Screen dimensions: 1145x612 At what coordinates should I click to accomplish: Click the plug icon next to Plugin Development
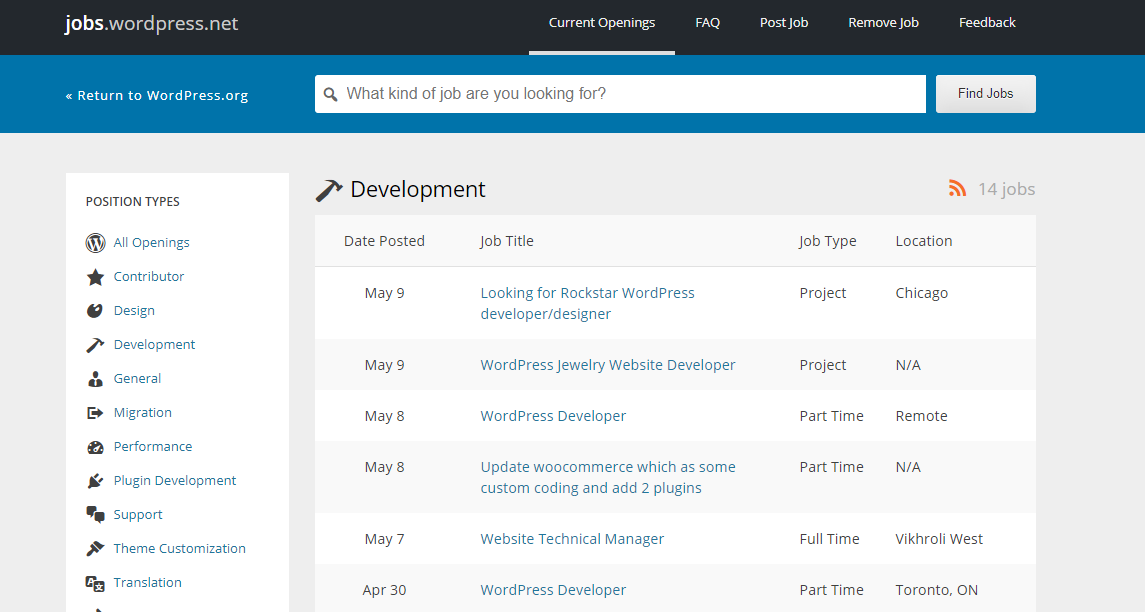(95, 481)
